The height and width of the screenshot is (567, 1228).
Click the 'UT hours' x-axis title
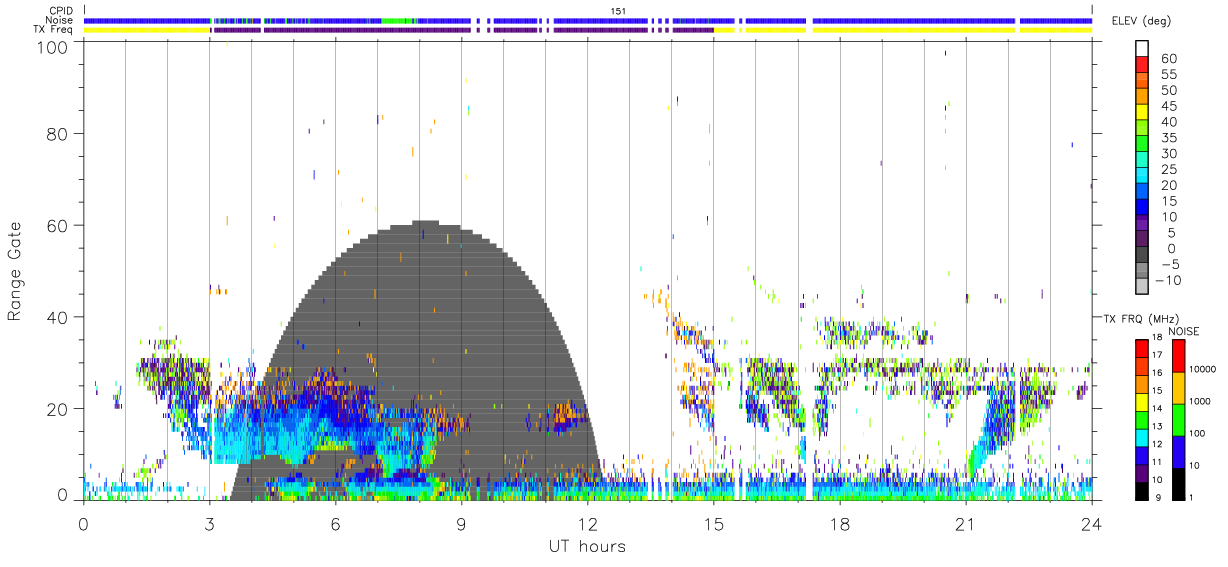(587, 547)
